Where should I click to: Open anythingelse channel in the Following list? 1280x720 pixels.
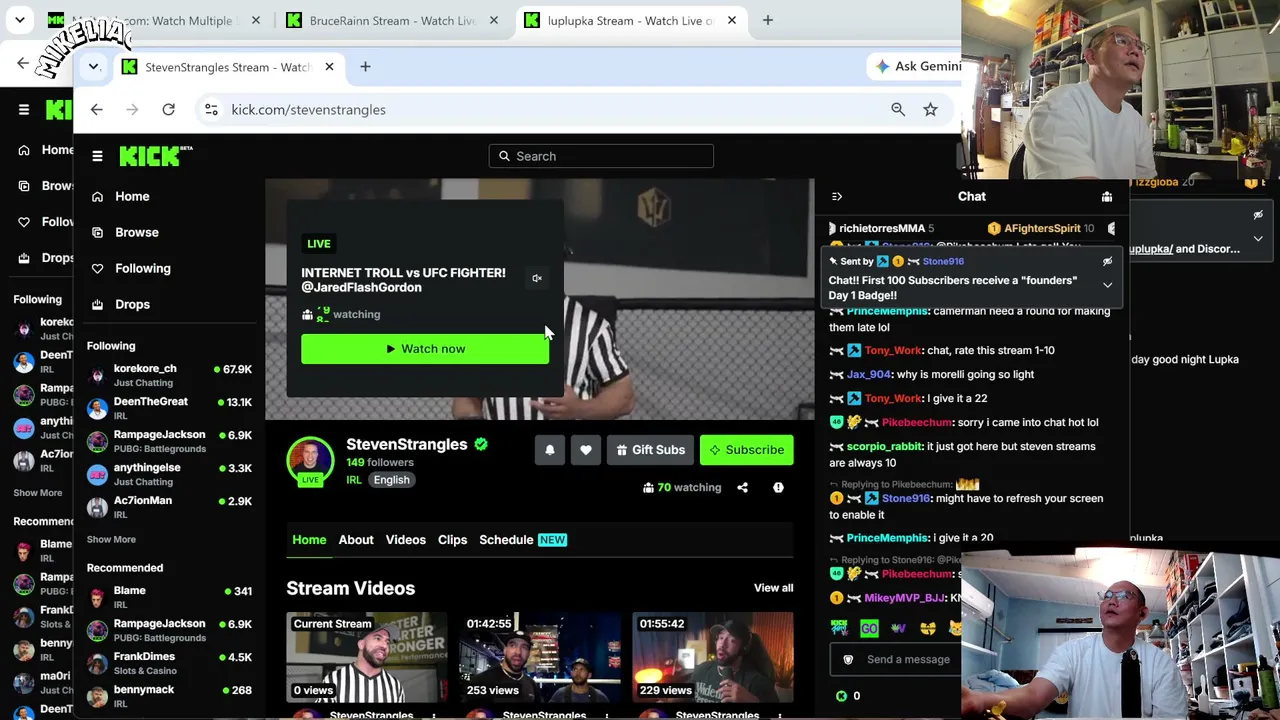169,474
